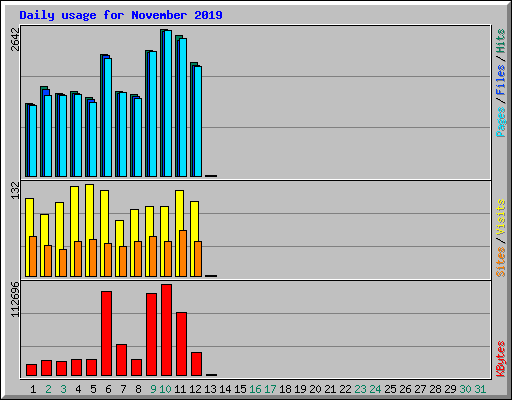The image size is (512, 400).
Task: Select the red KBytes bar for day 7
Action: coord(121,360)
